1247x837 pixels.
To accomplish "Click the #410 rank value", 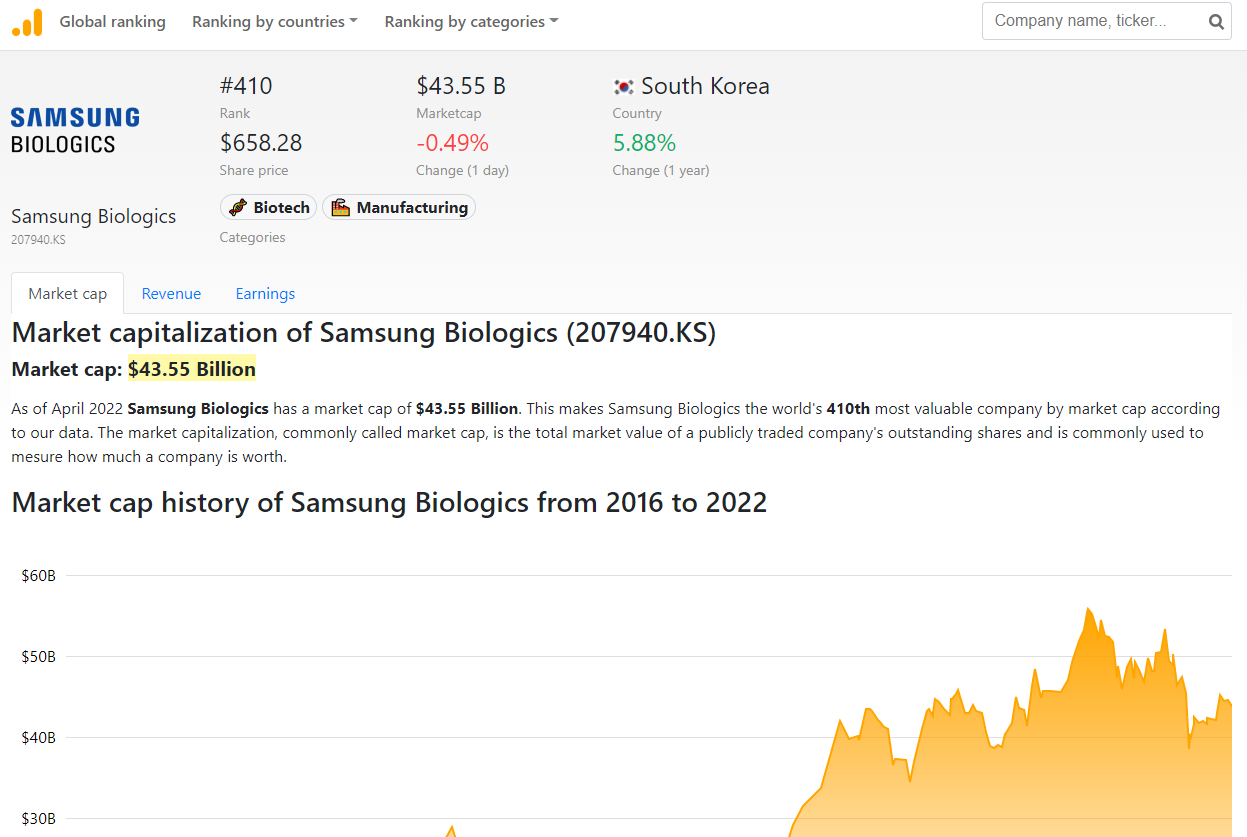I will (x=246, y=86).
